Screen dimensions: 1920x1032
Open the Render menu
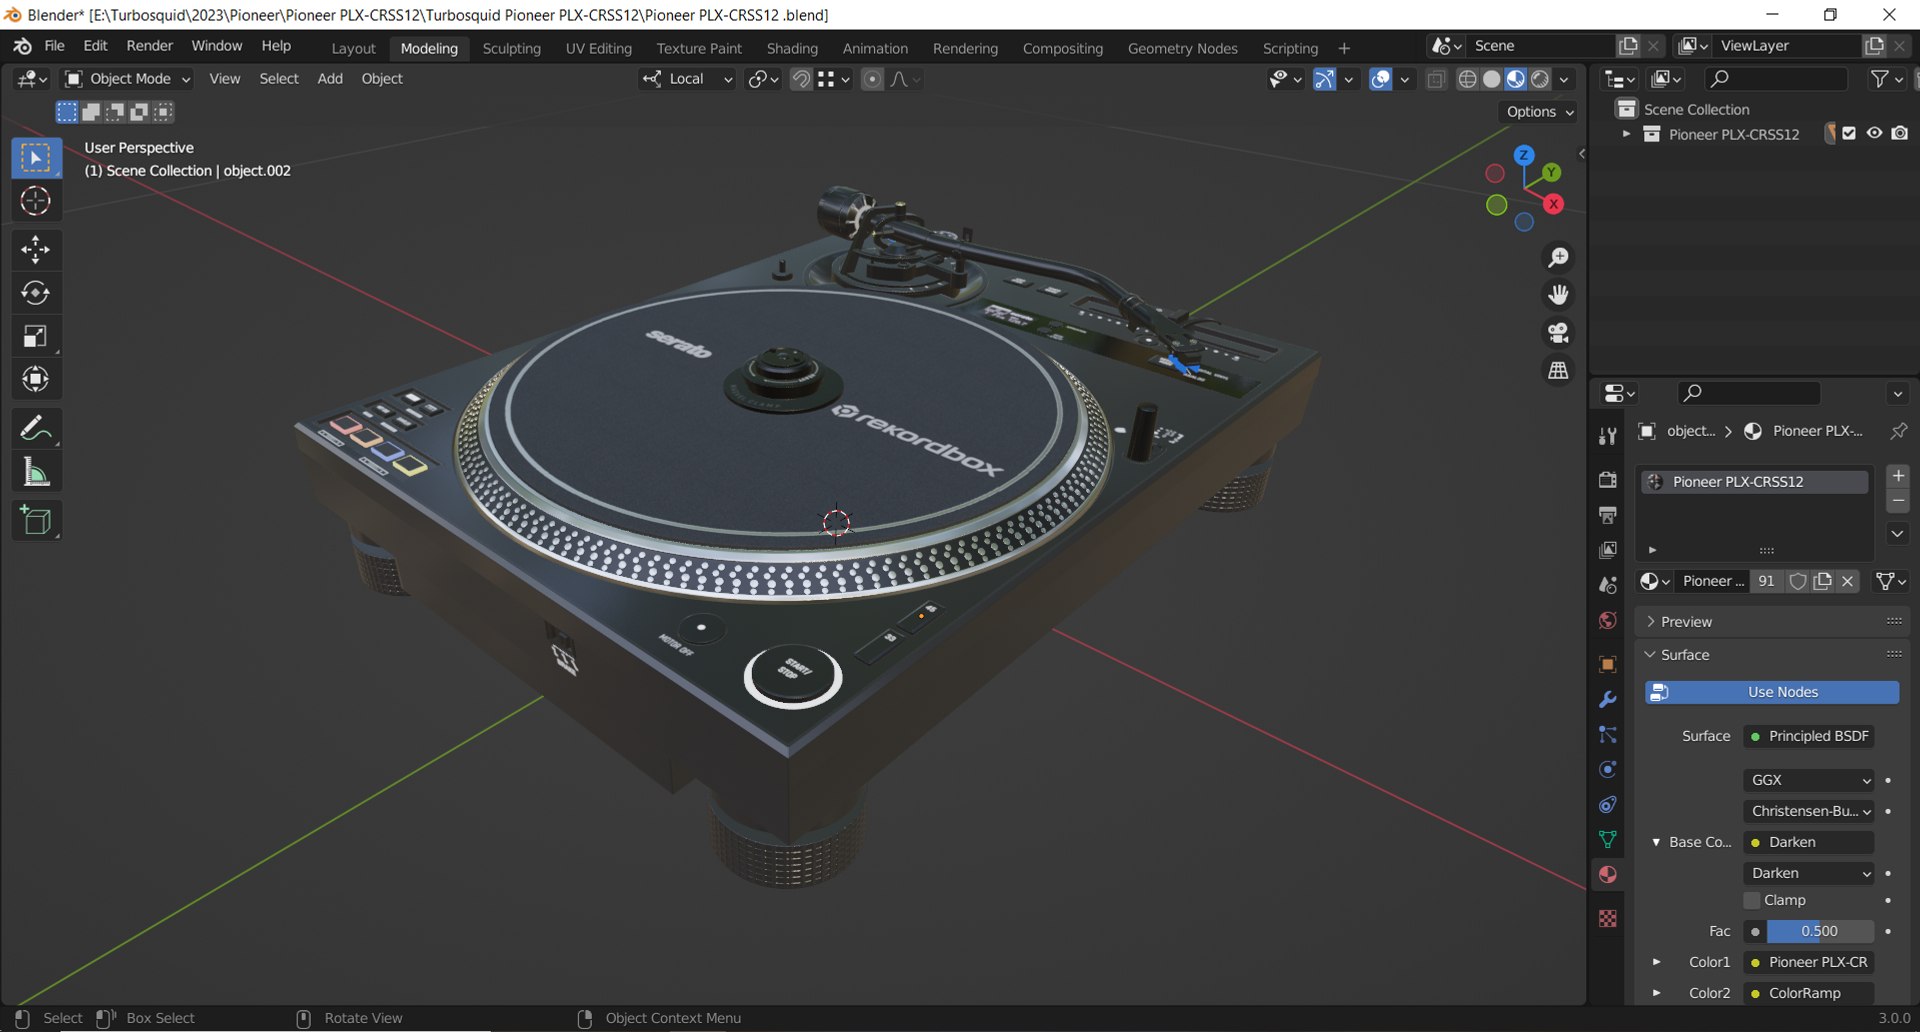(x=149, y=46)
